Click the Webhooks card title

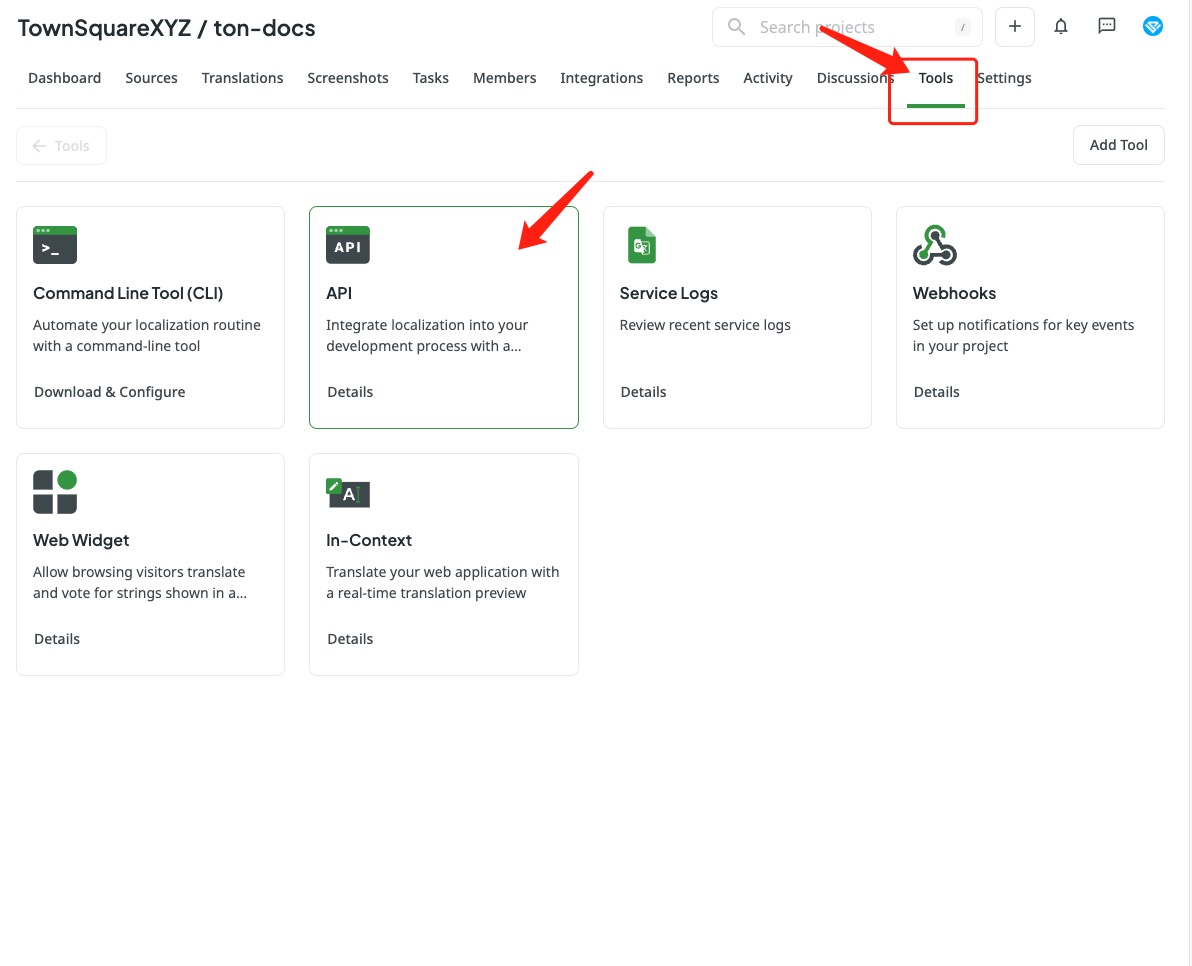[x=954, y=293]
